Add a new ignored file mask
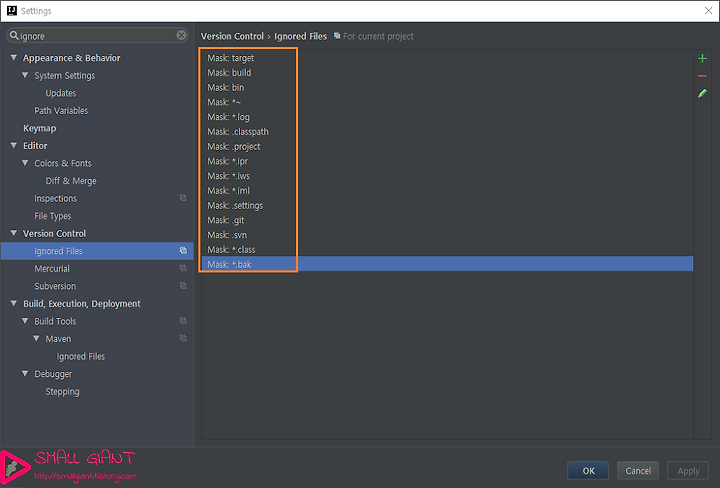This screenshot has height=488, width=720. click(x=702, y=58)
